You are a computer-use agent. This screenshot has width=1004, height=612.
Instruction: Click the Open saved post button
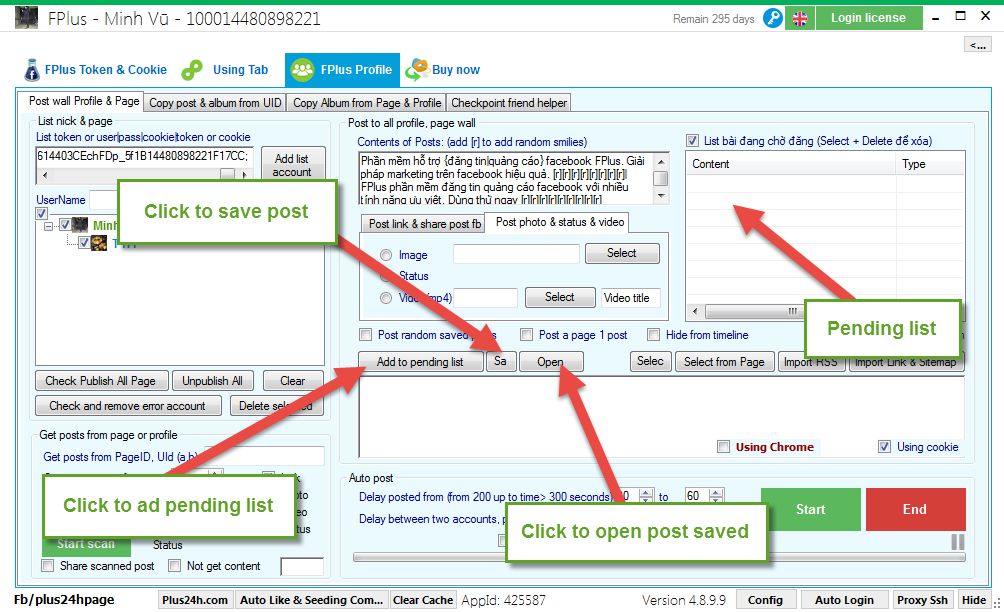[551, 362]
